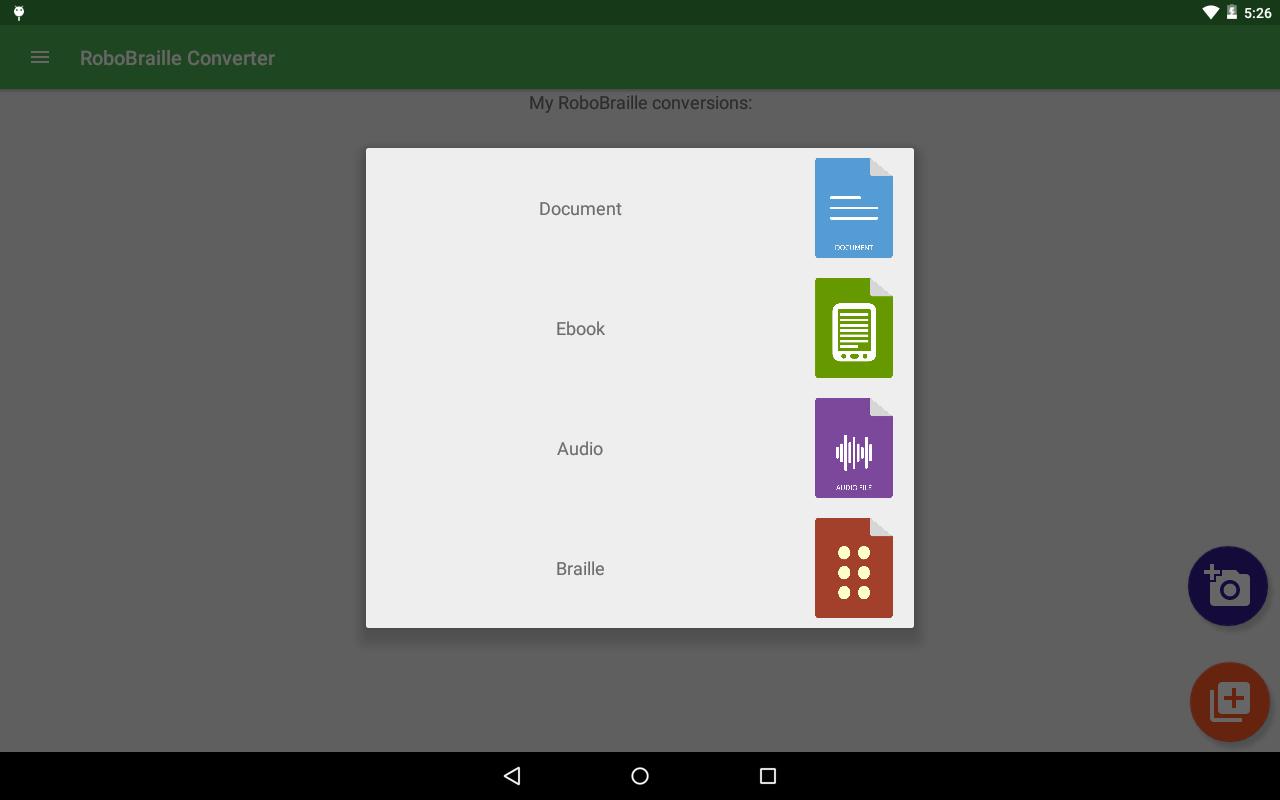Tap the add-file floating button with plus
This screenshot has height=800, width=1280.
pyautogui.click(x=1230, y=702)
